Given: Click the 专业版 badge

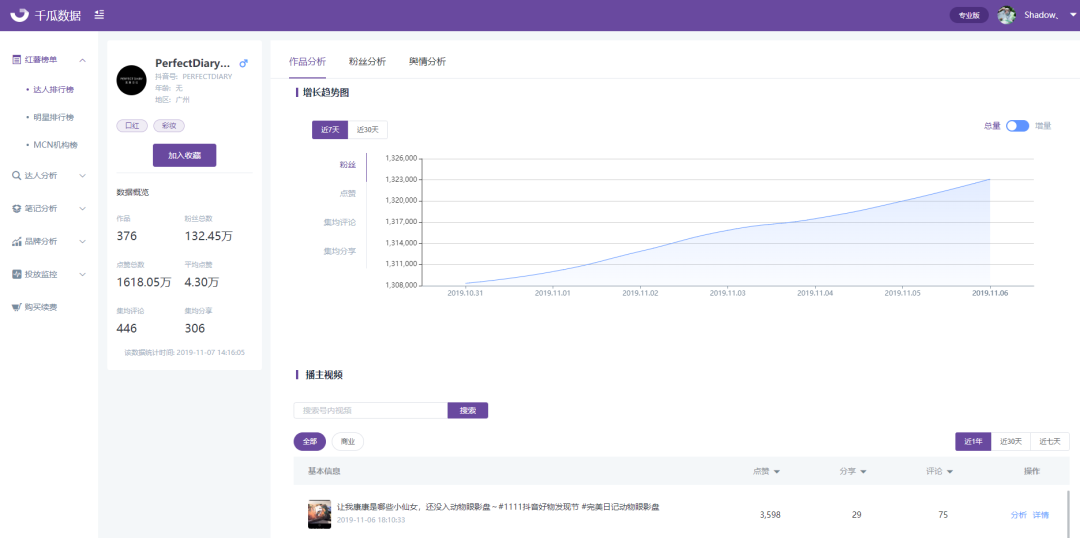Looking at the screenshot, I should point(969,15).
